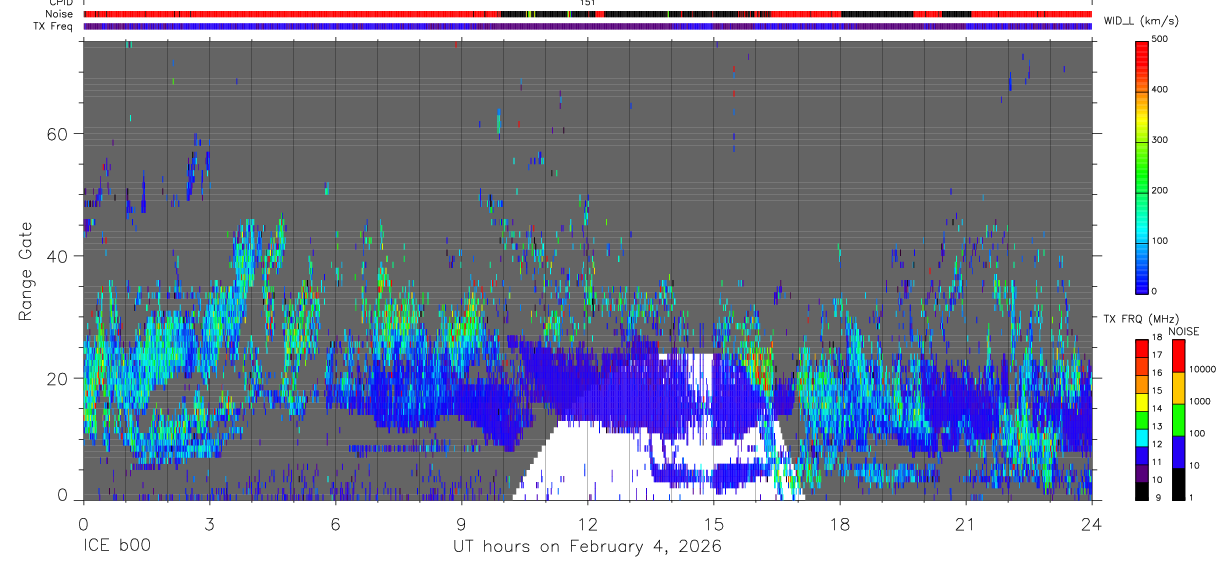1228x567 pixels.
Task: Click the 24 tick on UT hours axis
Action: 1092,523
